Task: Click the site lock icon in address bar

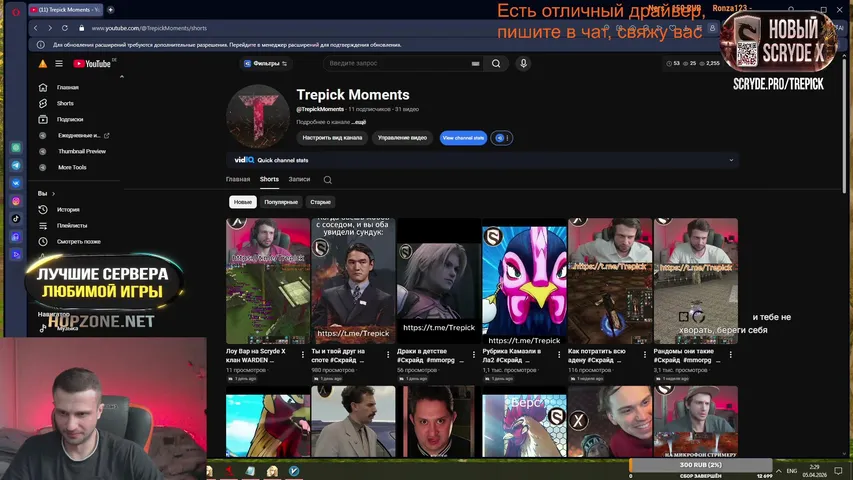Action: 82,28
